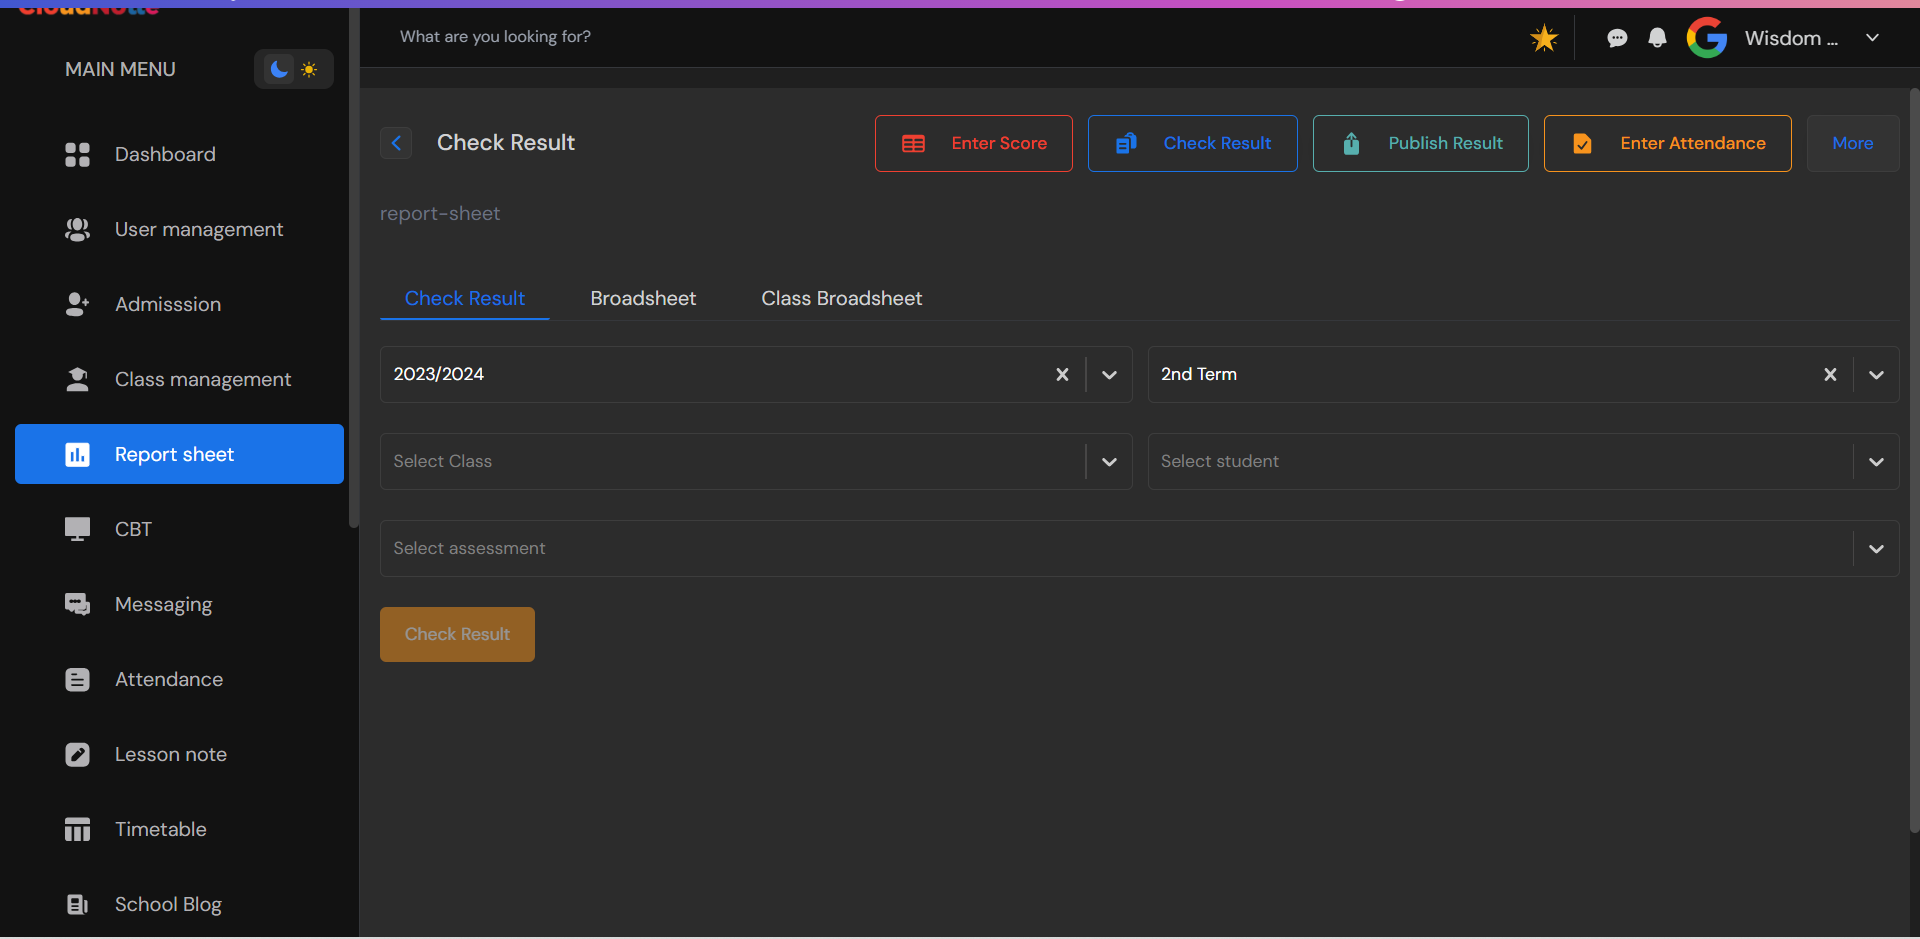This screenshot has width=1920, height=939.
Task: Open the notifications bell
Action: [1657, 38]
